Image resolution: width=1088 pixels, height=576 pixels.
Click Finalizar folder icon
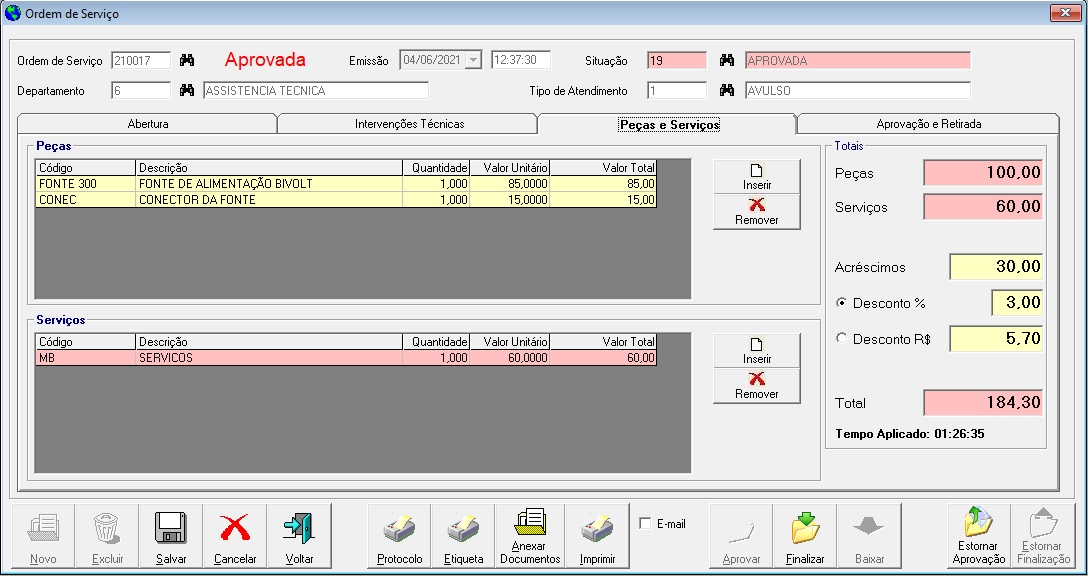[x=805, y=527]
